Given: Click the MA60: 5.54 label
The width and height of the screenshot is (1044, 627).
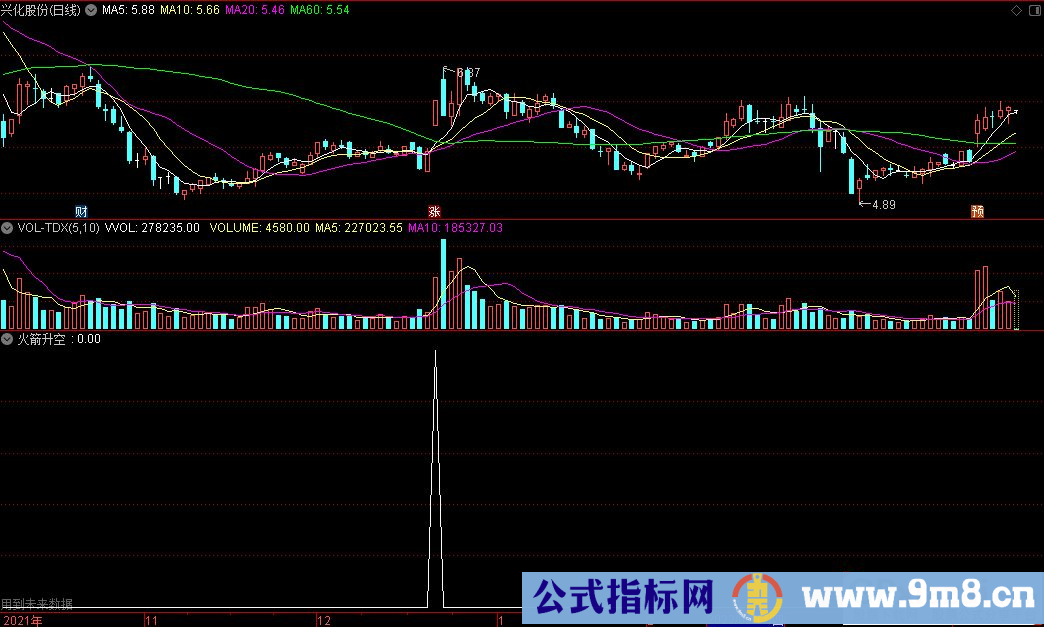Looking at the screenshot, I should 320,10.
